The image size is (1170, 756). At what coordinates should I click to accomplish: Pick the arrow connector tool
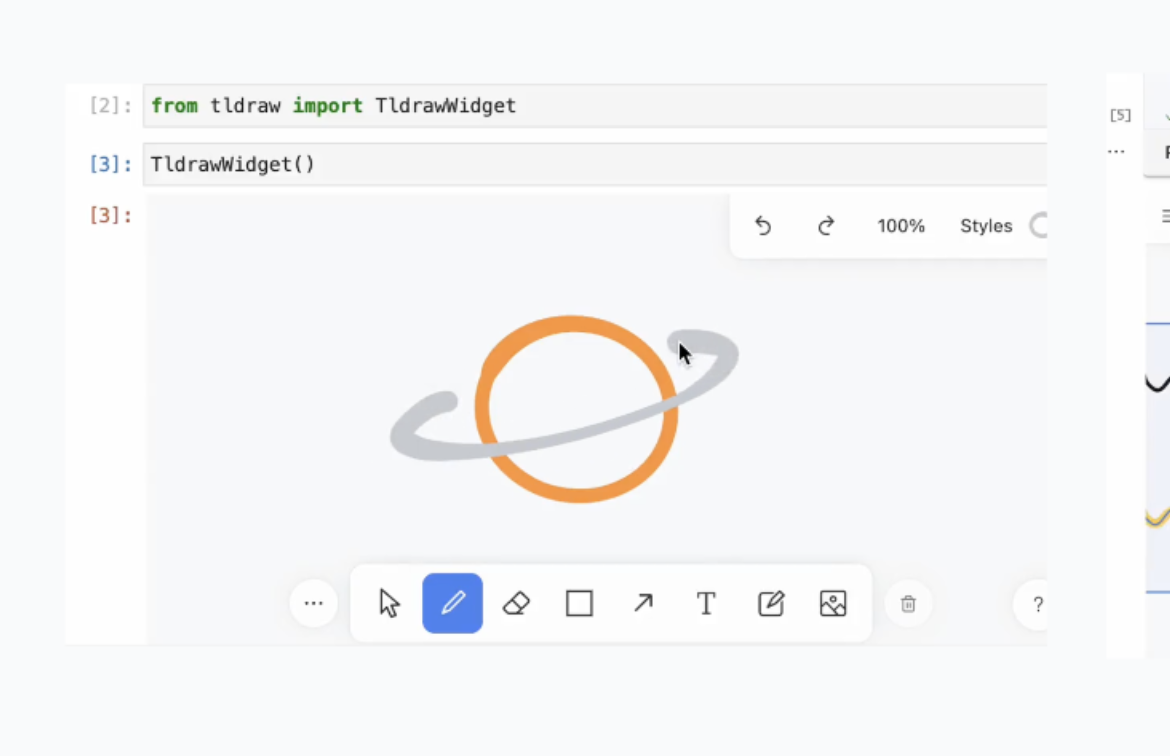click(642, 603)
